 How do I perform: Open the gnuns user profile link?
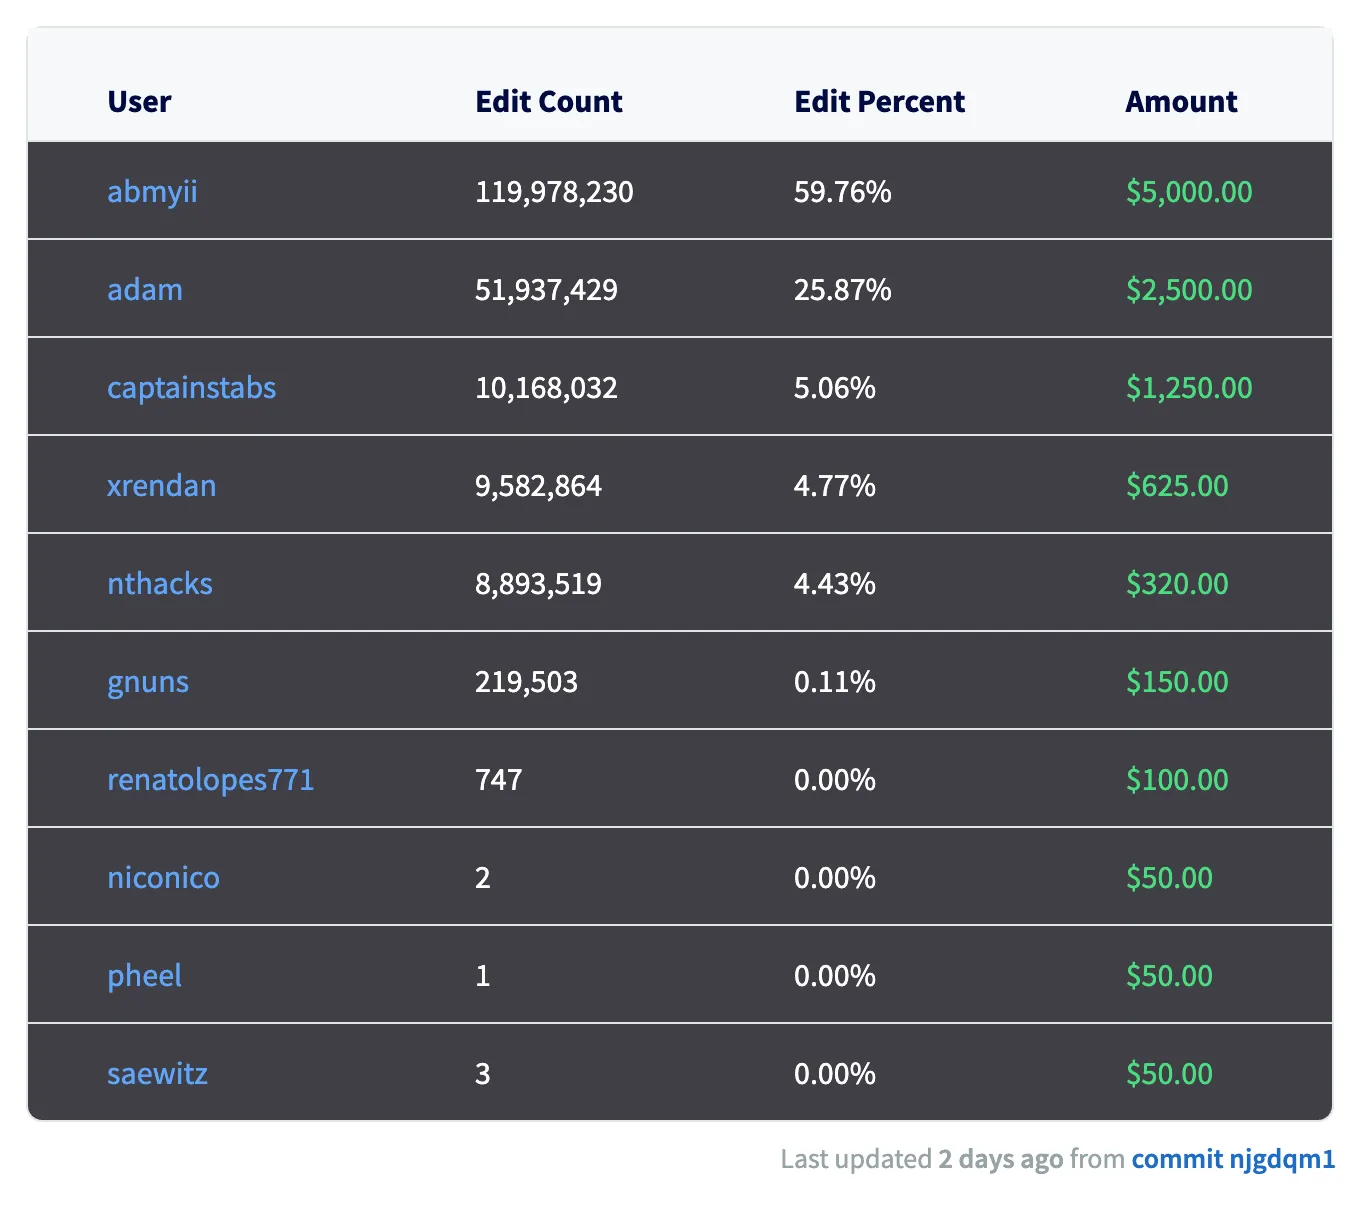[x=147, y=681]
